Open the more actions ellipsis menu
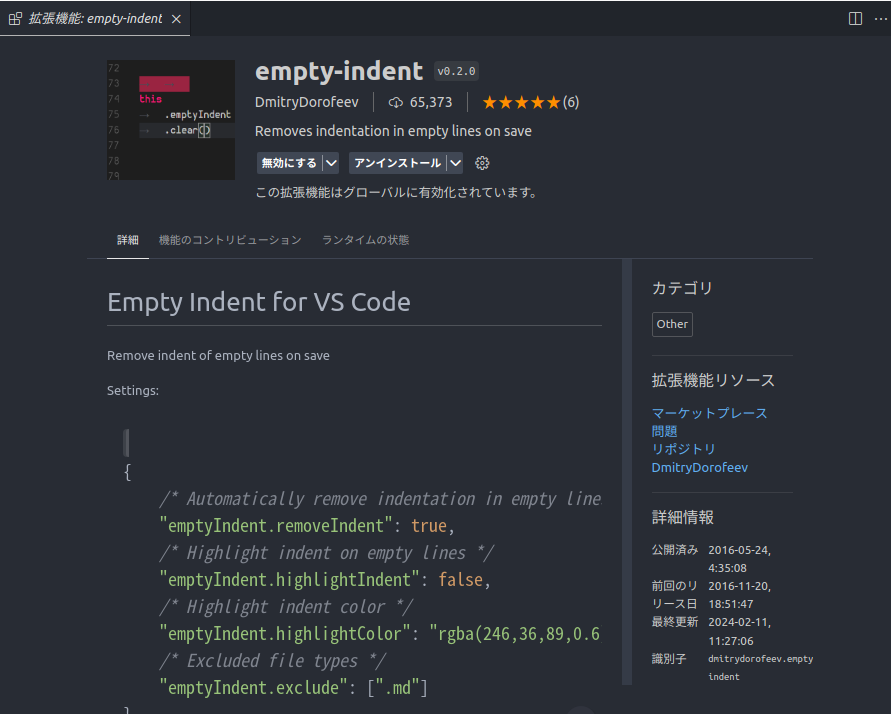 (880, 19)
